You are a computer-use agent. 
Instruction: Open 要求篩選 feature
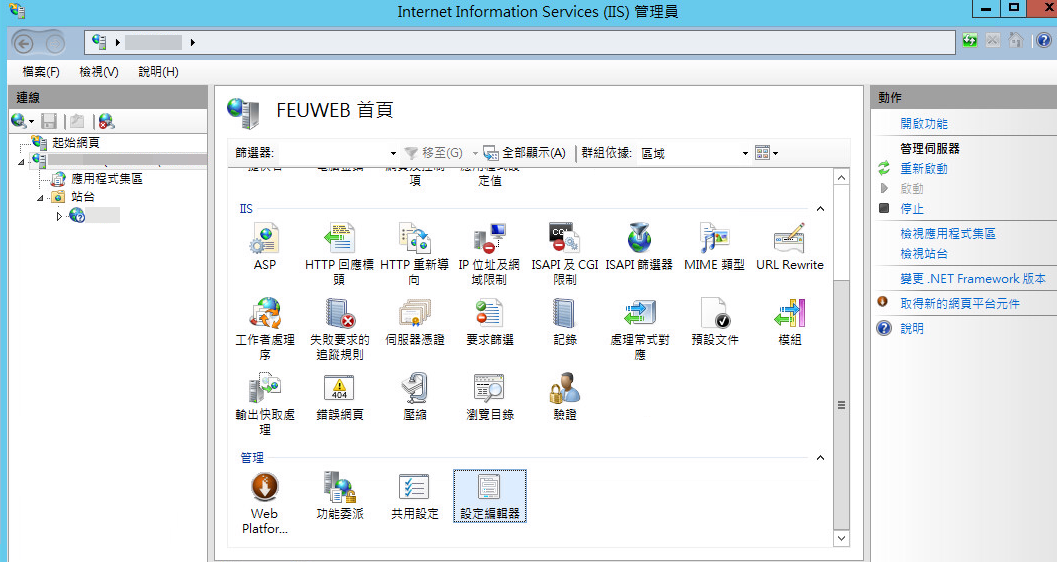(489, 321)
